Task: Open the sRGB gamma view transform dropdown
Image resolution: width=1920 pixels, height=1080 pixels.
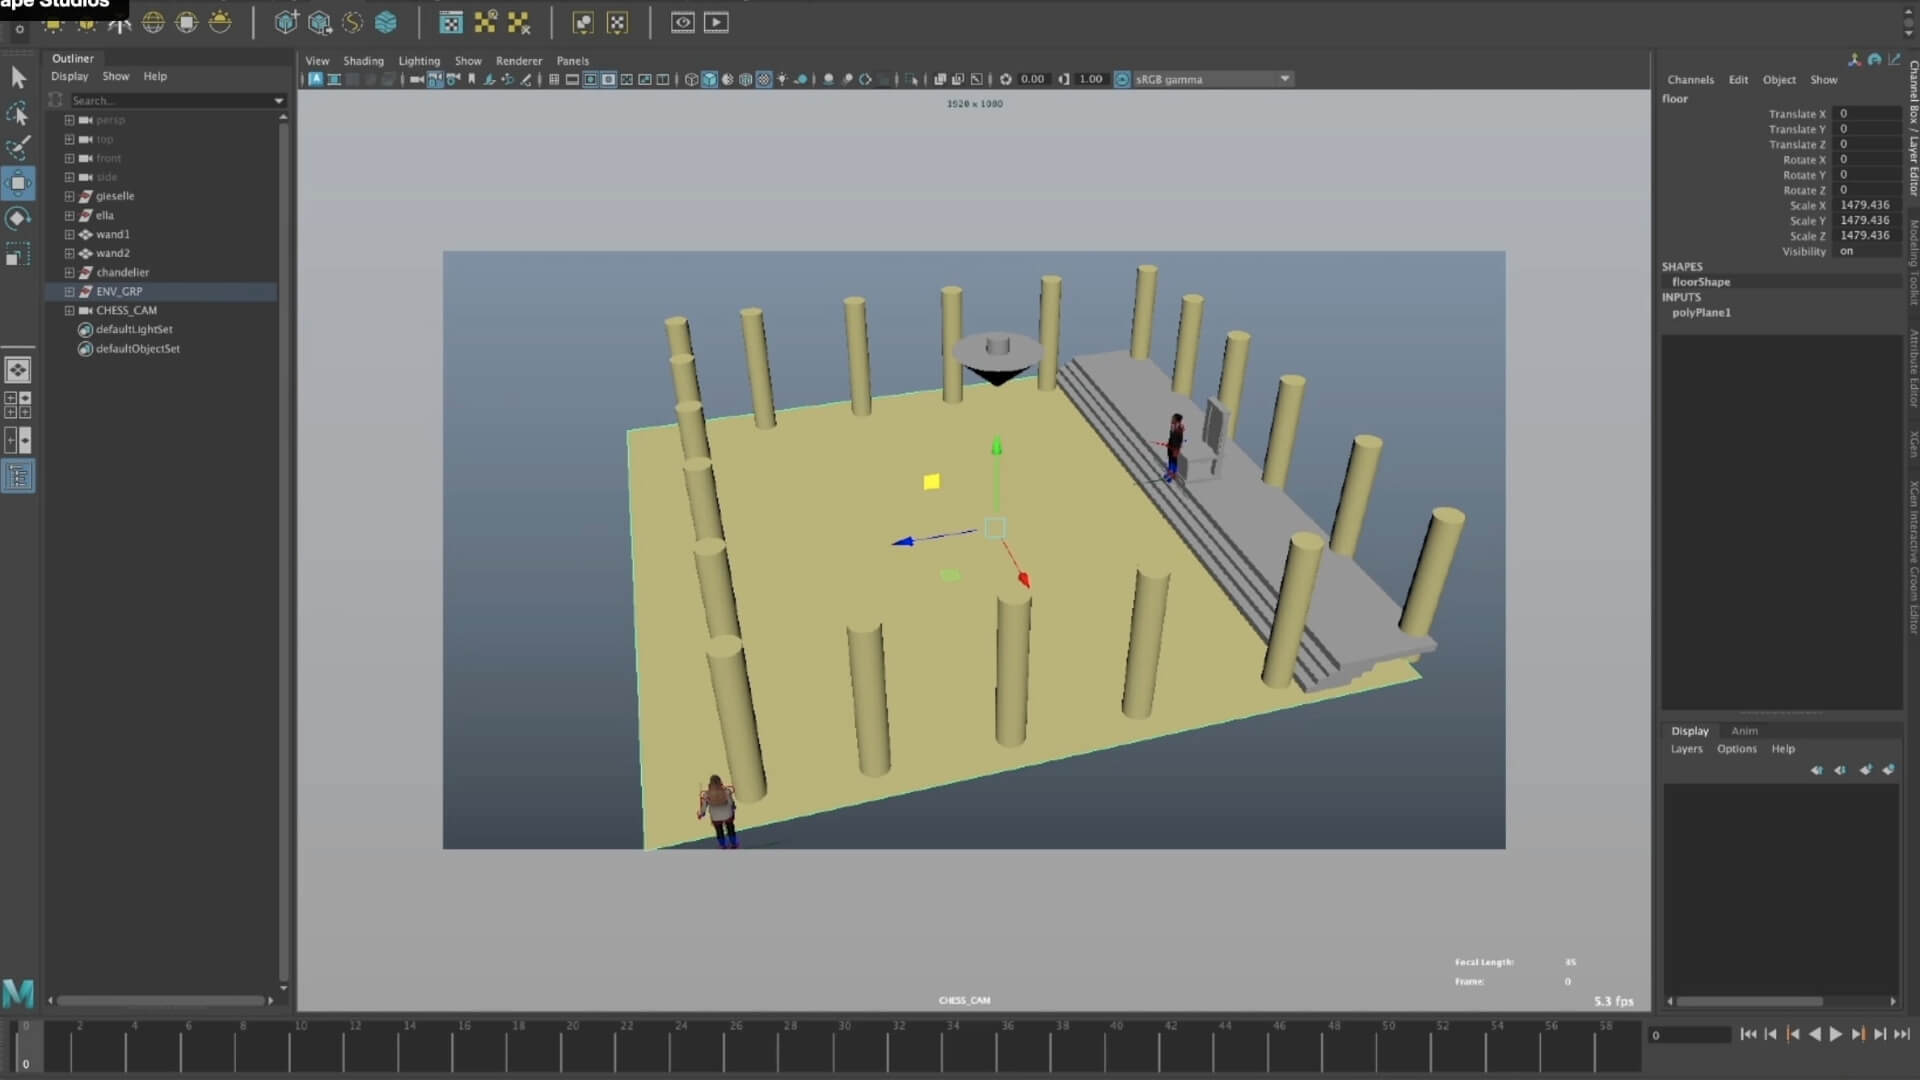Action: [1285, 79]
